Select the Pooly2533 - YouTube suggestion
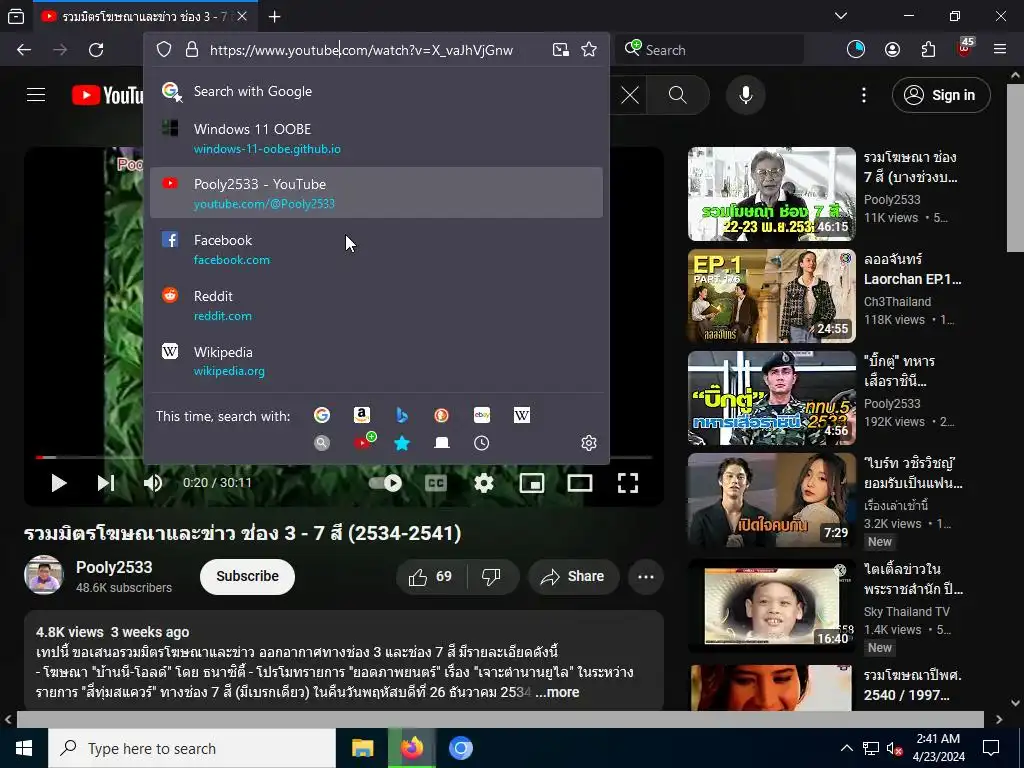The image size is (1024, 768). point(376,193)
